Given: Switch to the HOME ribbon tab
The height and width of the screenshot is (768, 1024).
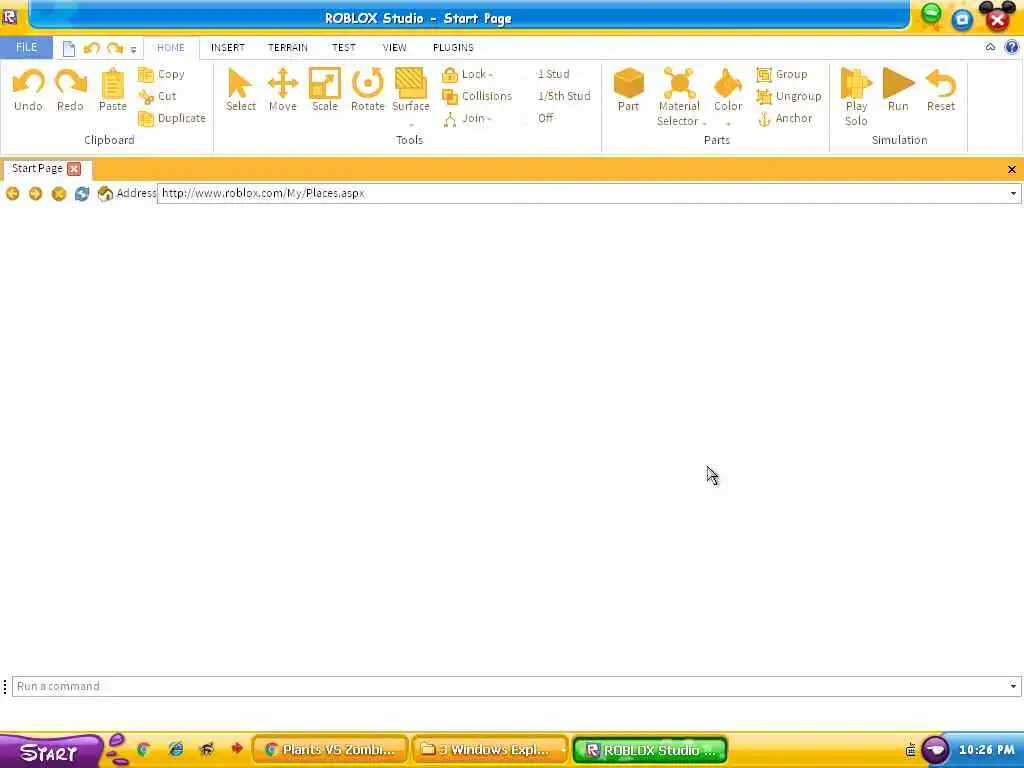Looking at the screenshot, I should click(170, 48).
